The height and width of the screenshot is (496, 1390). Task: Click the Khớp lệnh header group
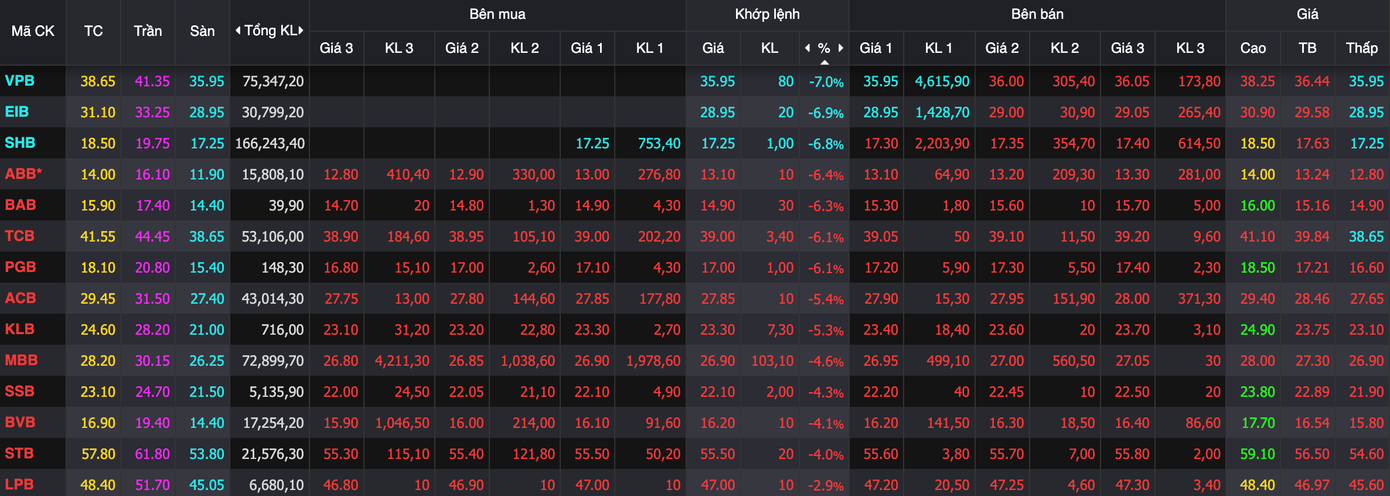click(x=767, y=14)
